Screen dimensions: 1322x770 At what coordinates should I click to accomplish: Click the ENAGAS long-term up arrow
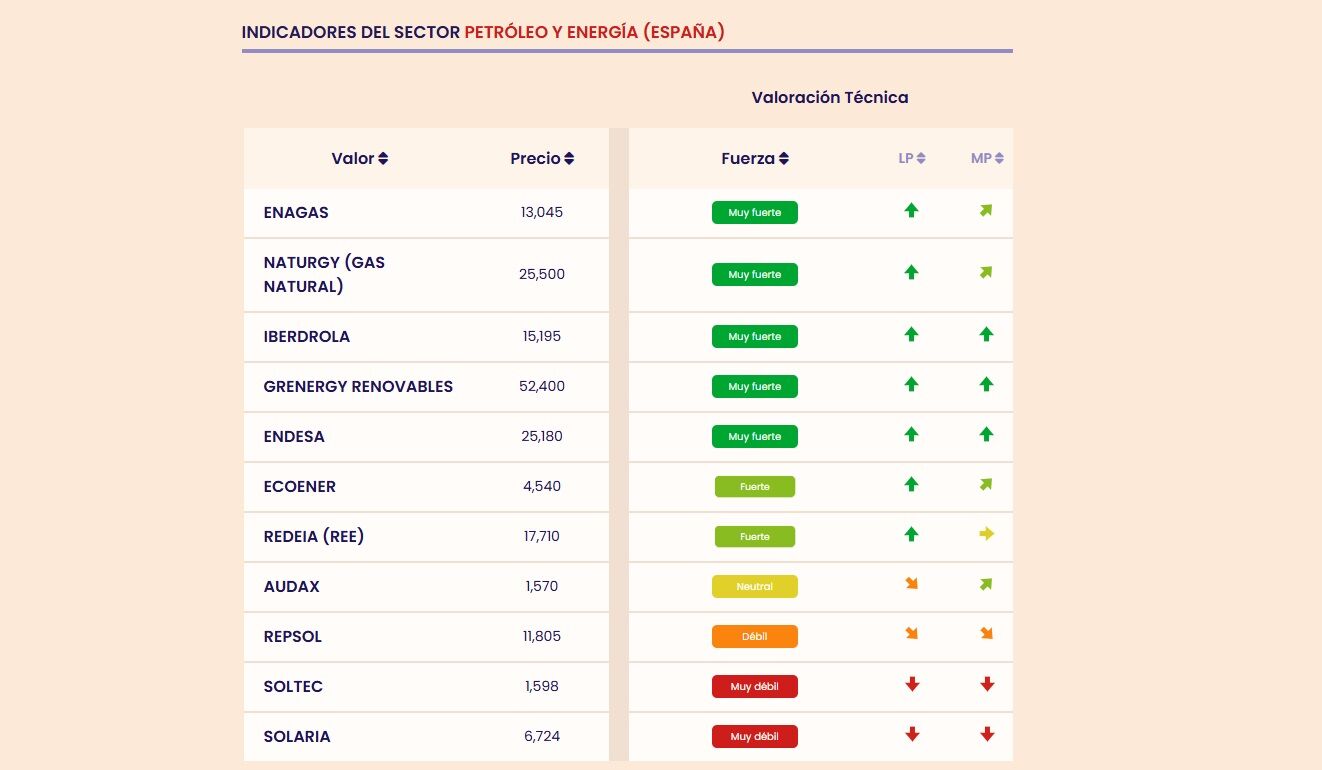coord(911,210)
